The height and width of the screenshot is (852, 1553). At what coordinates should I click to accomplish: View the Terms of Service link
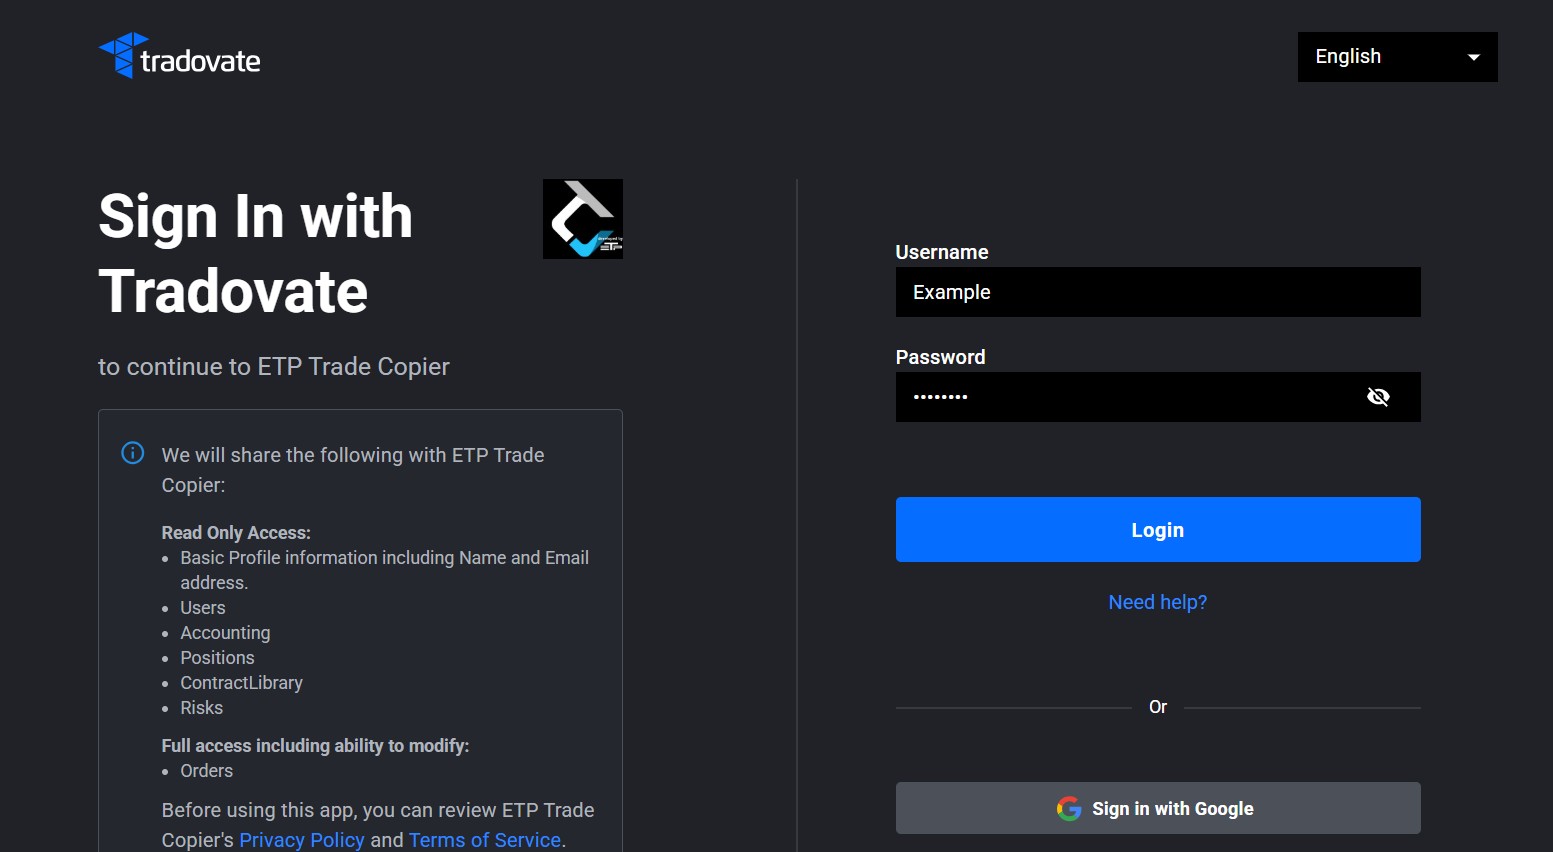pos(484,840)
